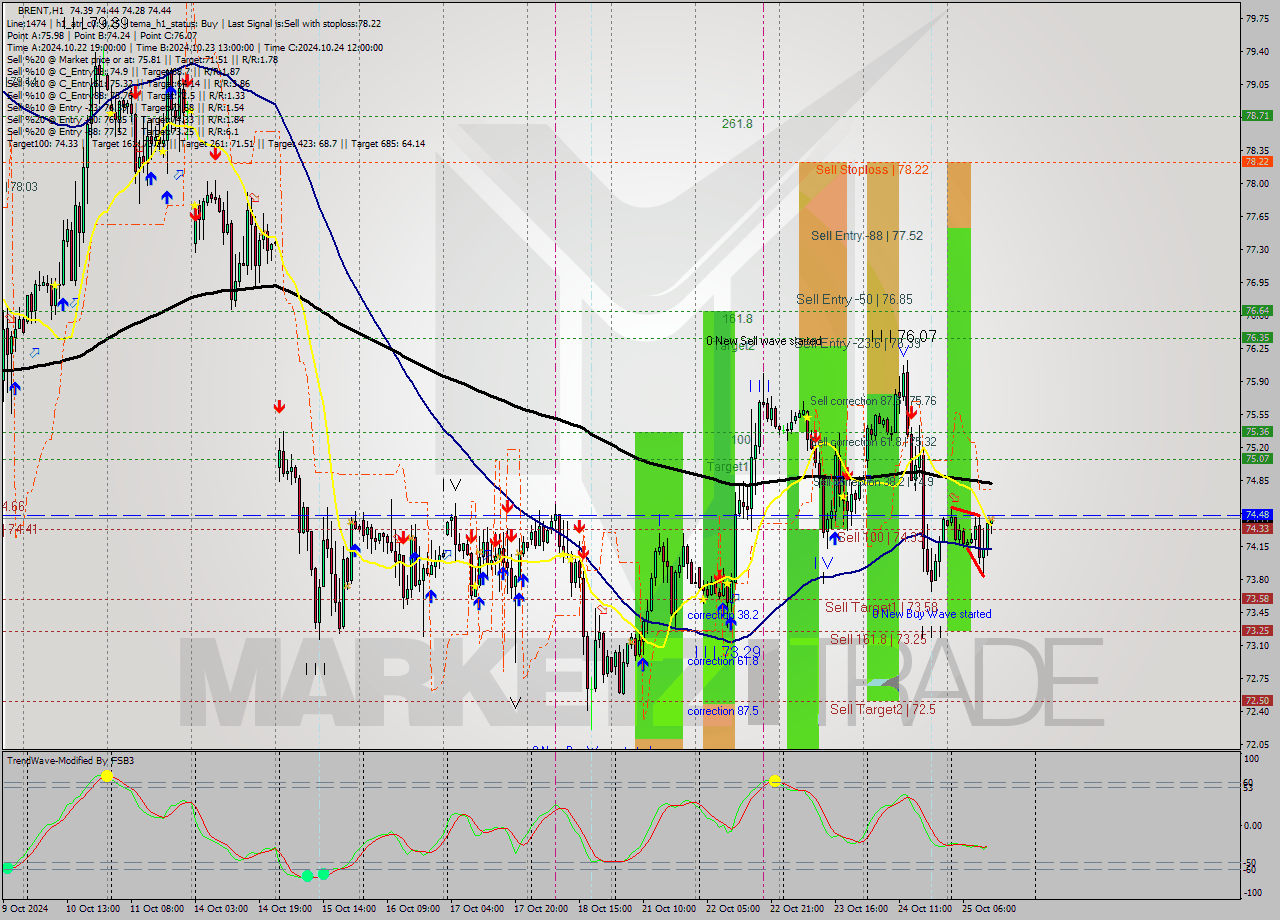The height and width of the screenshot is (920, 1280).
Task: Click the green '261.8' Fibonacci label
Action: (737, 124)
